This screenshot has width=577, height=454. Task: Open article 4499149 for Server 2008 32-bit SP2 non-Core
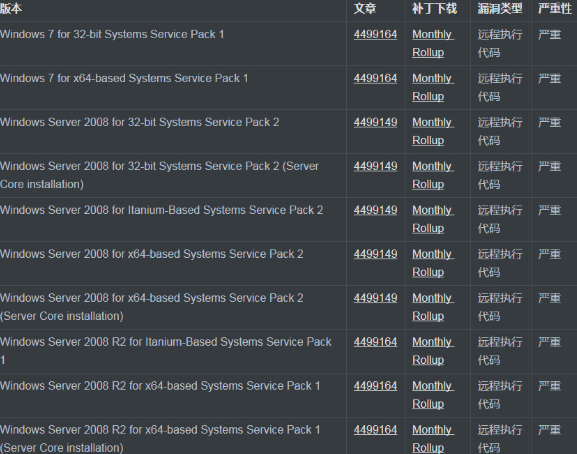pos(375,122)
